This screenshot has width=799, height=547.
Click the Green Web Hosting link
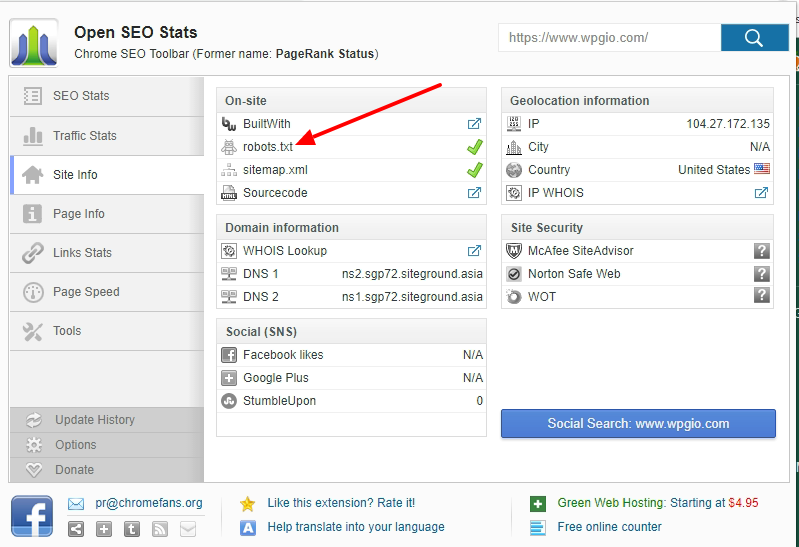pos(658,503)
